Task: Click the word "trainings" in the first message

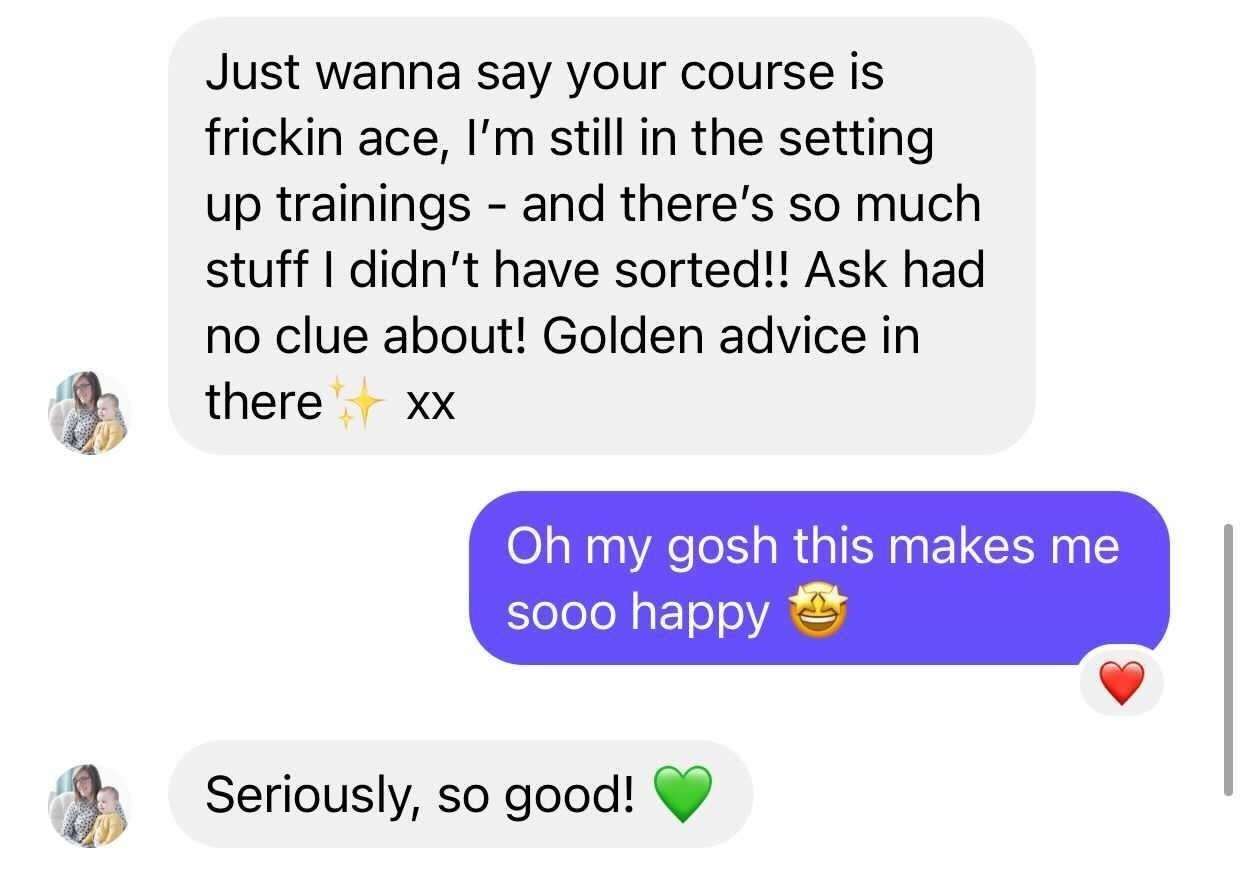Action: tap(372, 206)
